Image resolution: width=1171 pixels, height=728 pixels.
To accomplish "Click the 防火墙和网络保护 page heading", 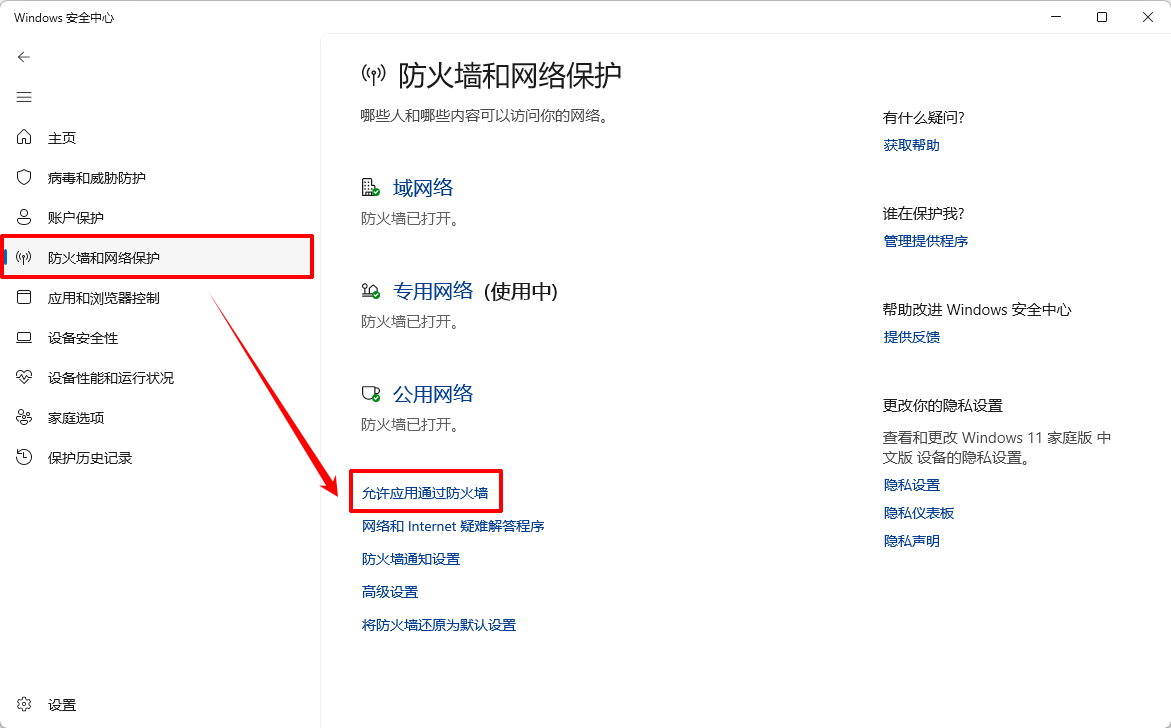I will click(x=509, y=75).
